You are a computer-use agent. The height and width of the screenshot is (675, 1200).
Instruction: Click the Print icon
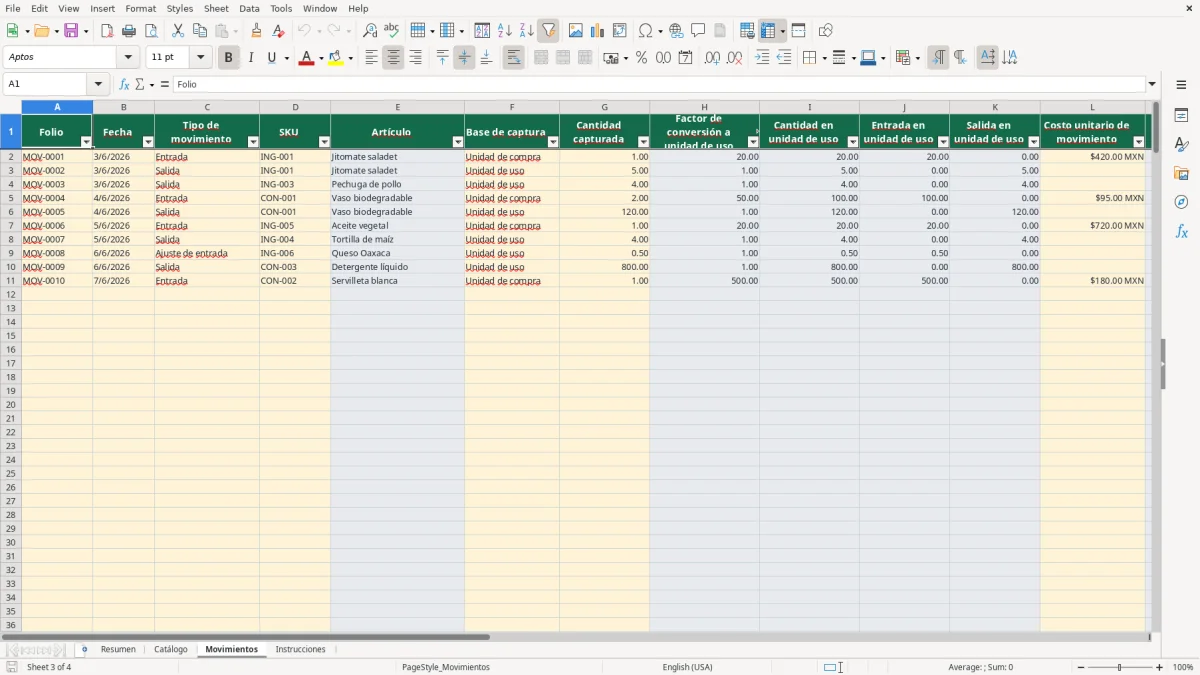click(x=129, y=31)
